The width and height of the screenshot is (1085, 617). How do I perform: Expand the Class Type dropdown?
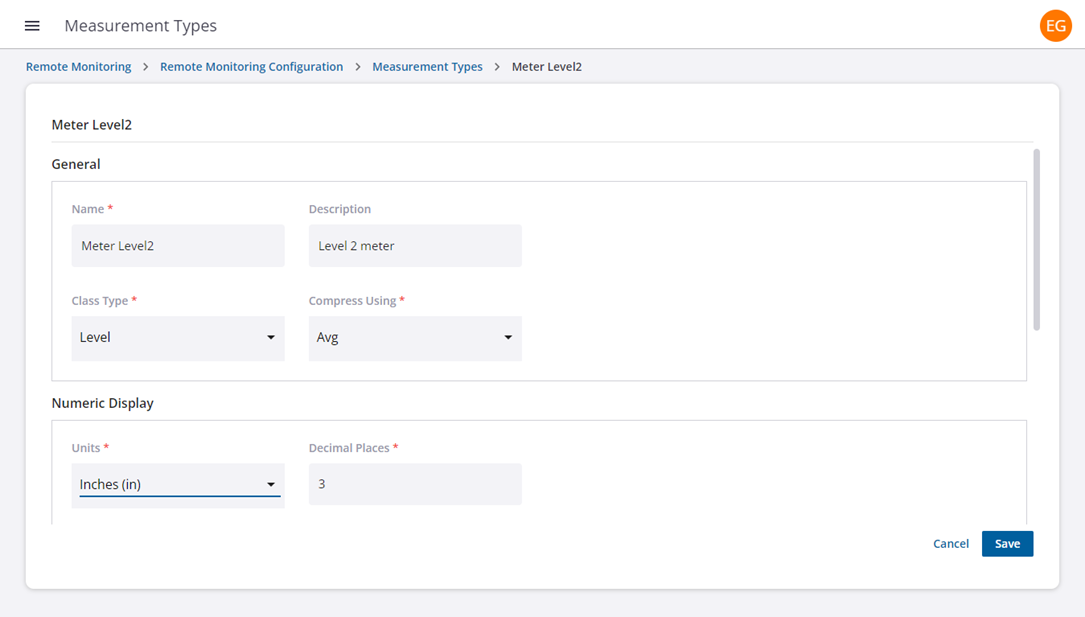coord(178,338)
